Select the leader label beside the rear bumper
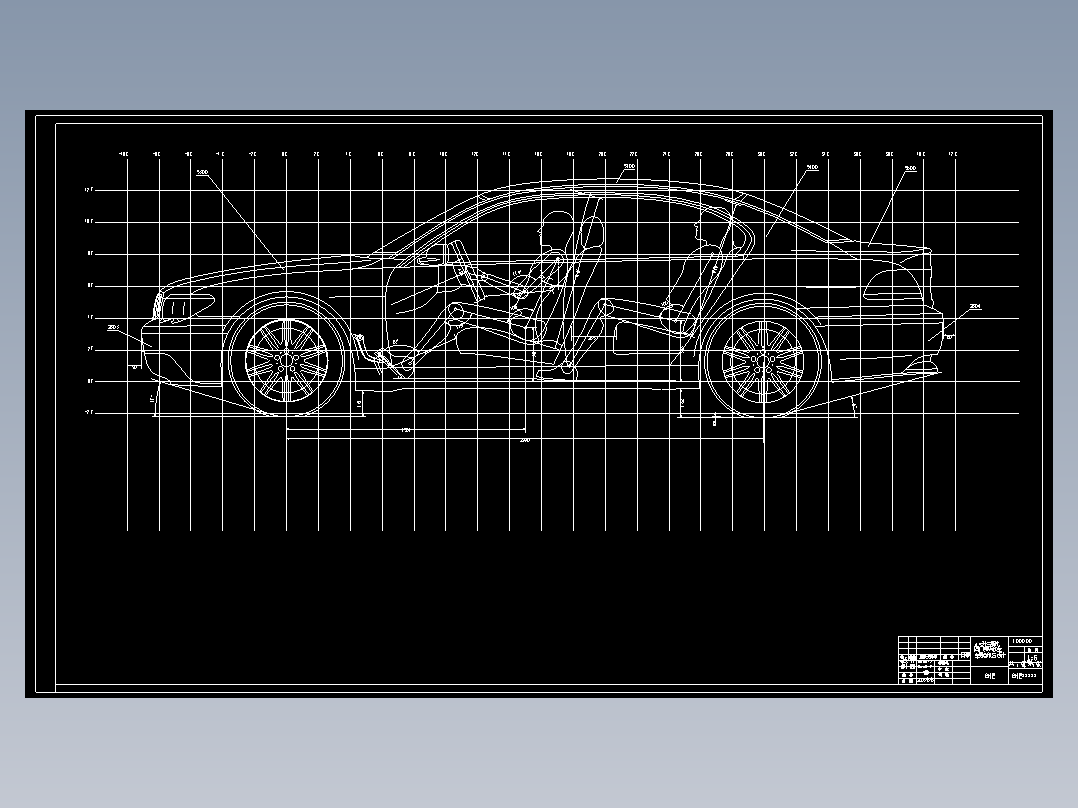Viewport: 1078px width, 808px height. point(975,306)
